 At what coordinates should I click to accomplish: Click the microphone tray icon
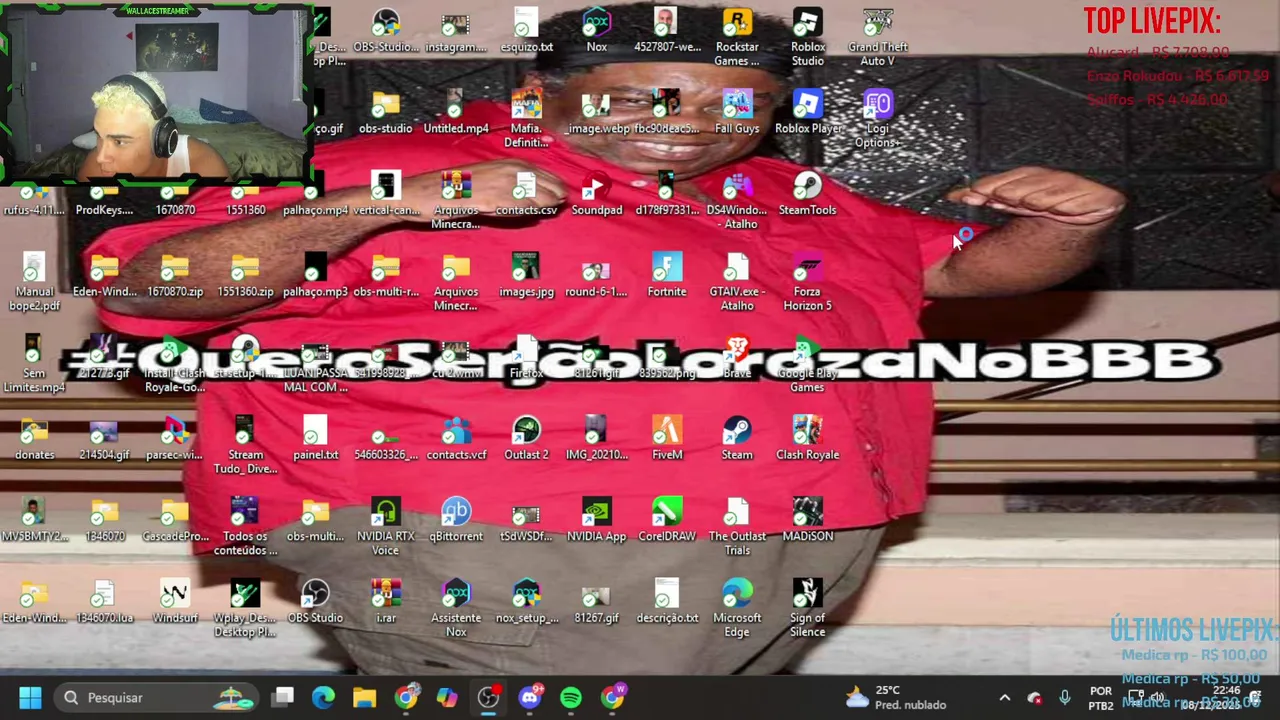(x=1065, y=698)
